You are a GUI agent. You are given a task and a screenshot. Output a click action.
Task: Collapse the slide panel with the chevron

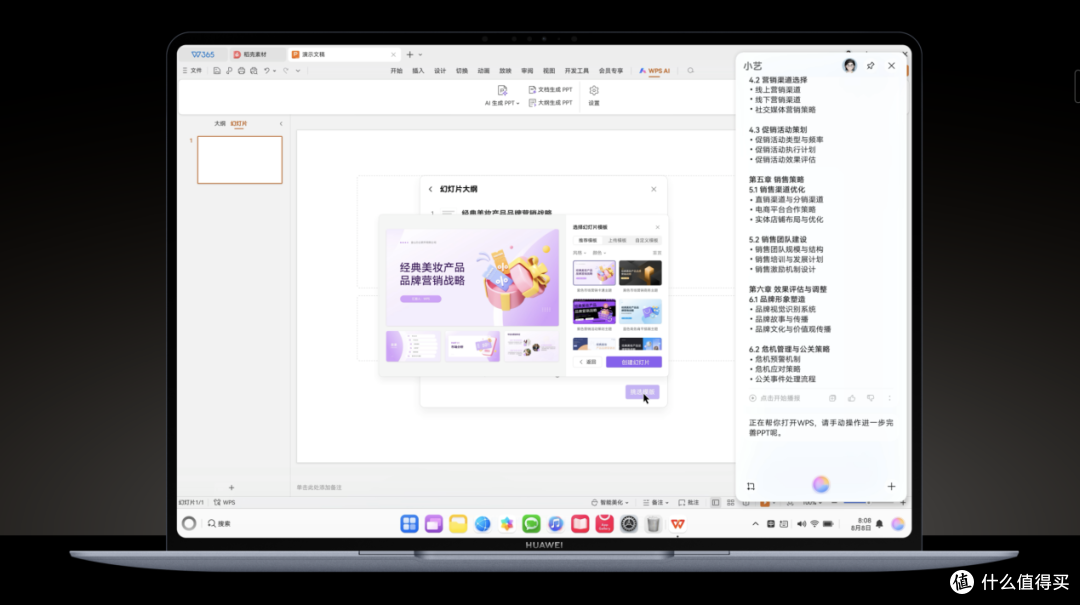(281, 123)
